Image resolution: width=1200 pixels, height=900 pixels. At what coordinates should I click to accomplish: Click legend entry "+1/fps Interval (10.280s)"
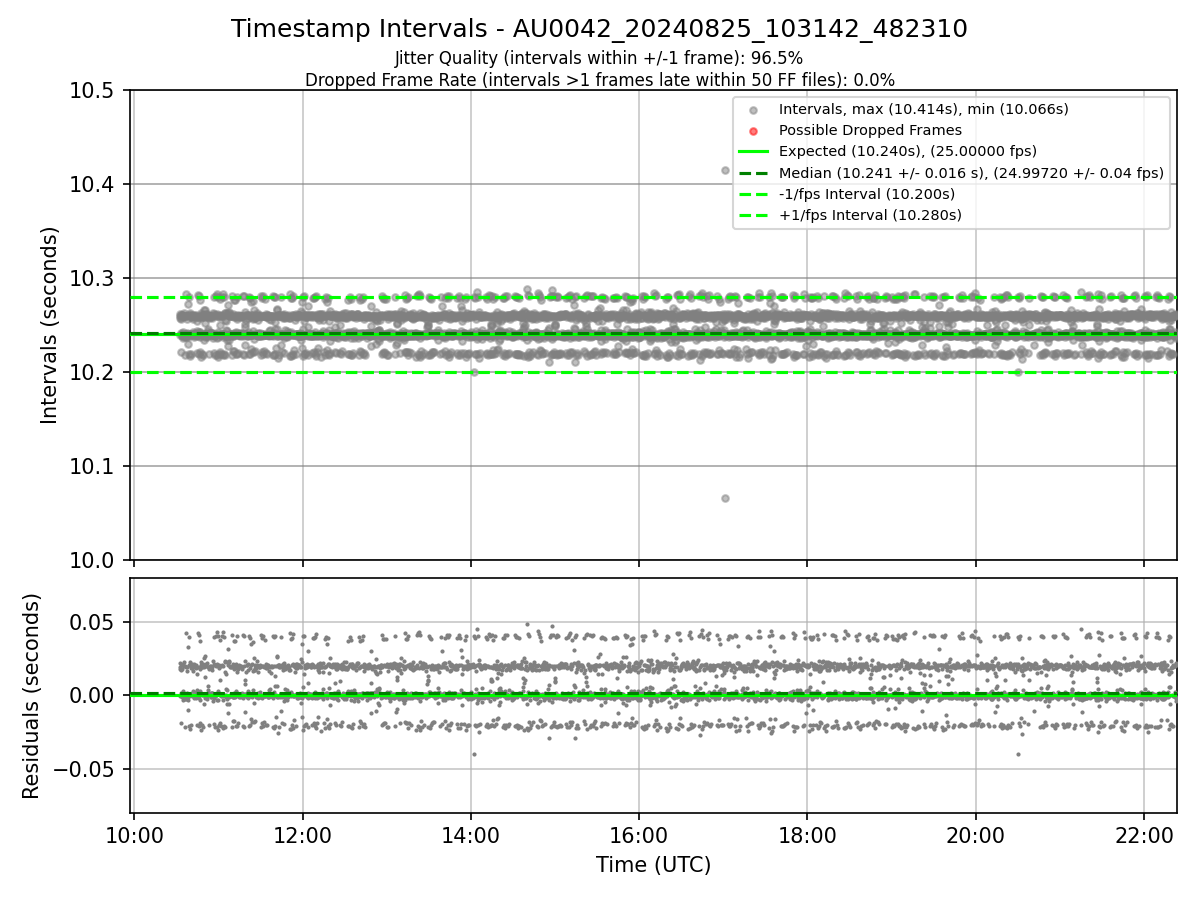point(870,215)
